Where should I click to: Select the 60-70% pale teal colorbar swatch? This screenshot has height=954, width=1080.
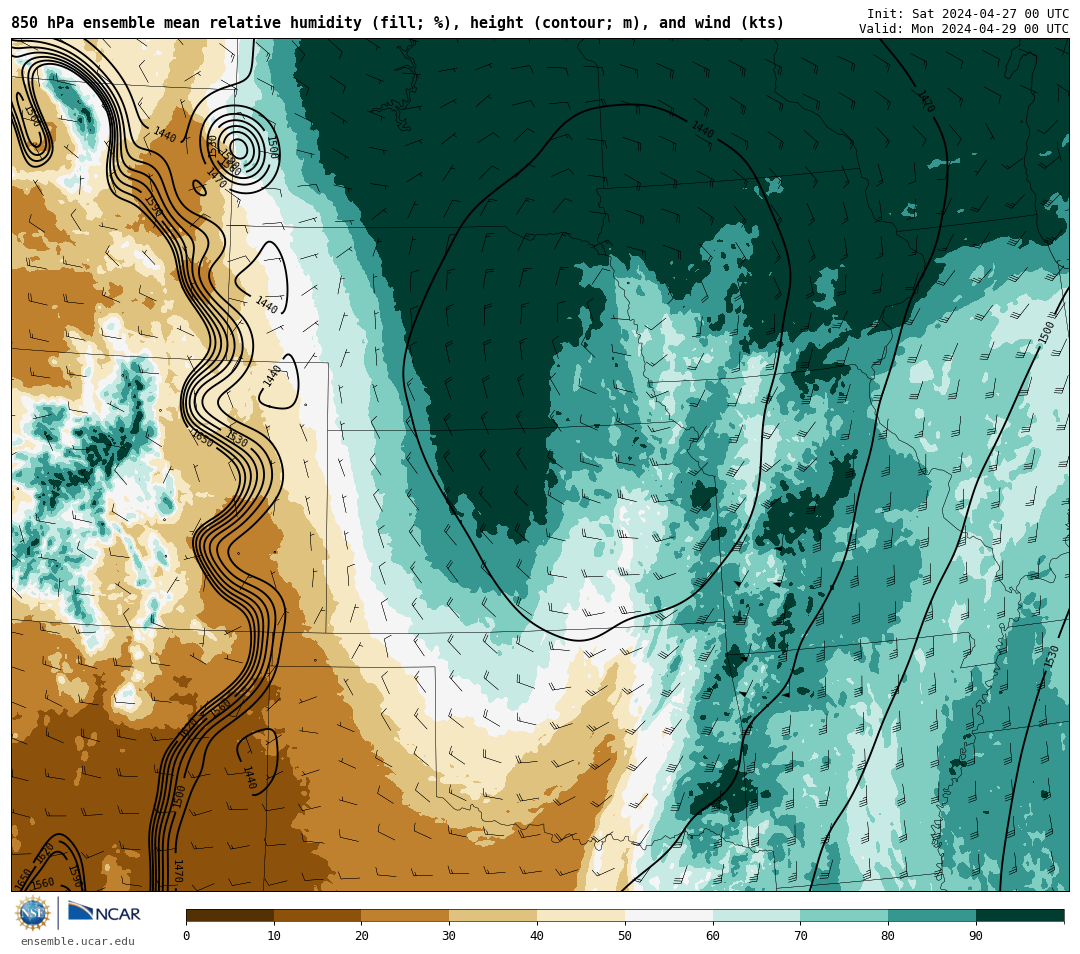point(756,915)
